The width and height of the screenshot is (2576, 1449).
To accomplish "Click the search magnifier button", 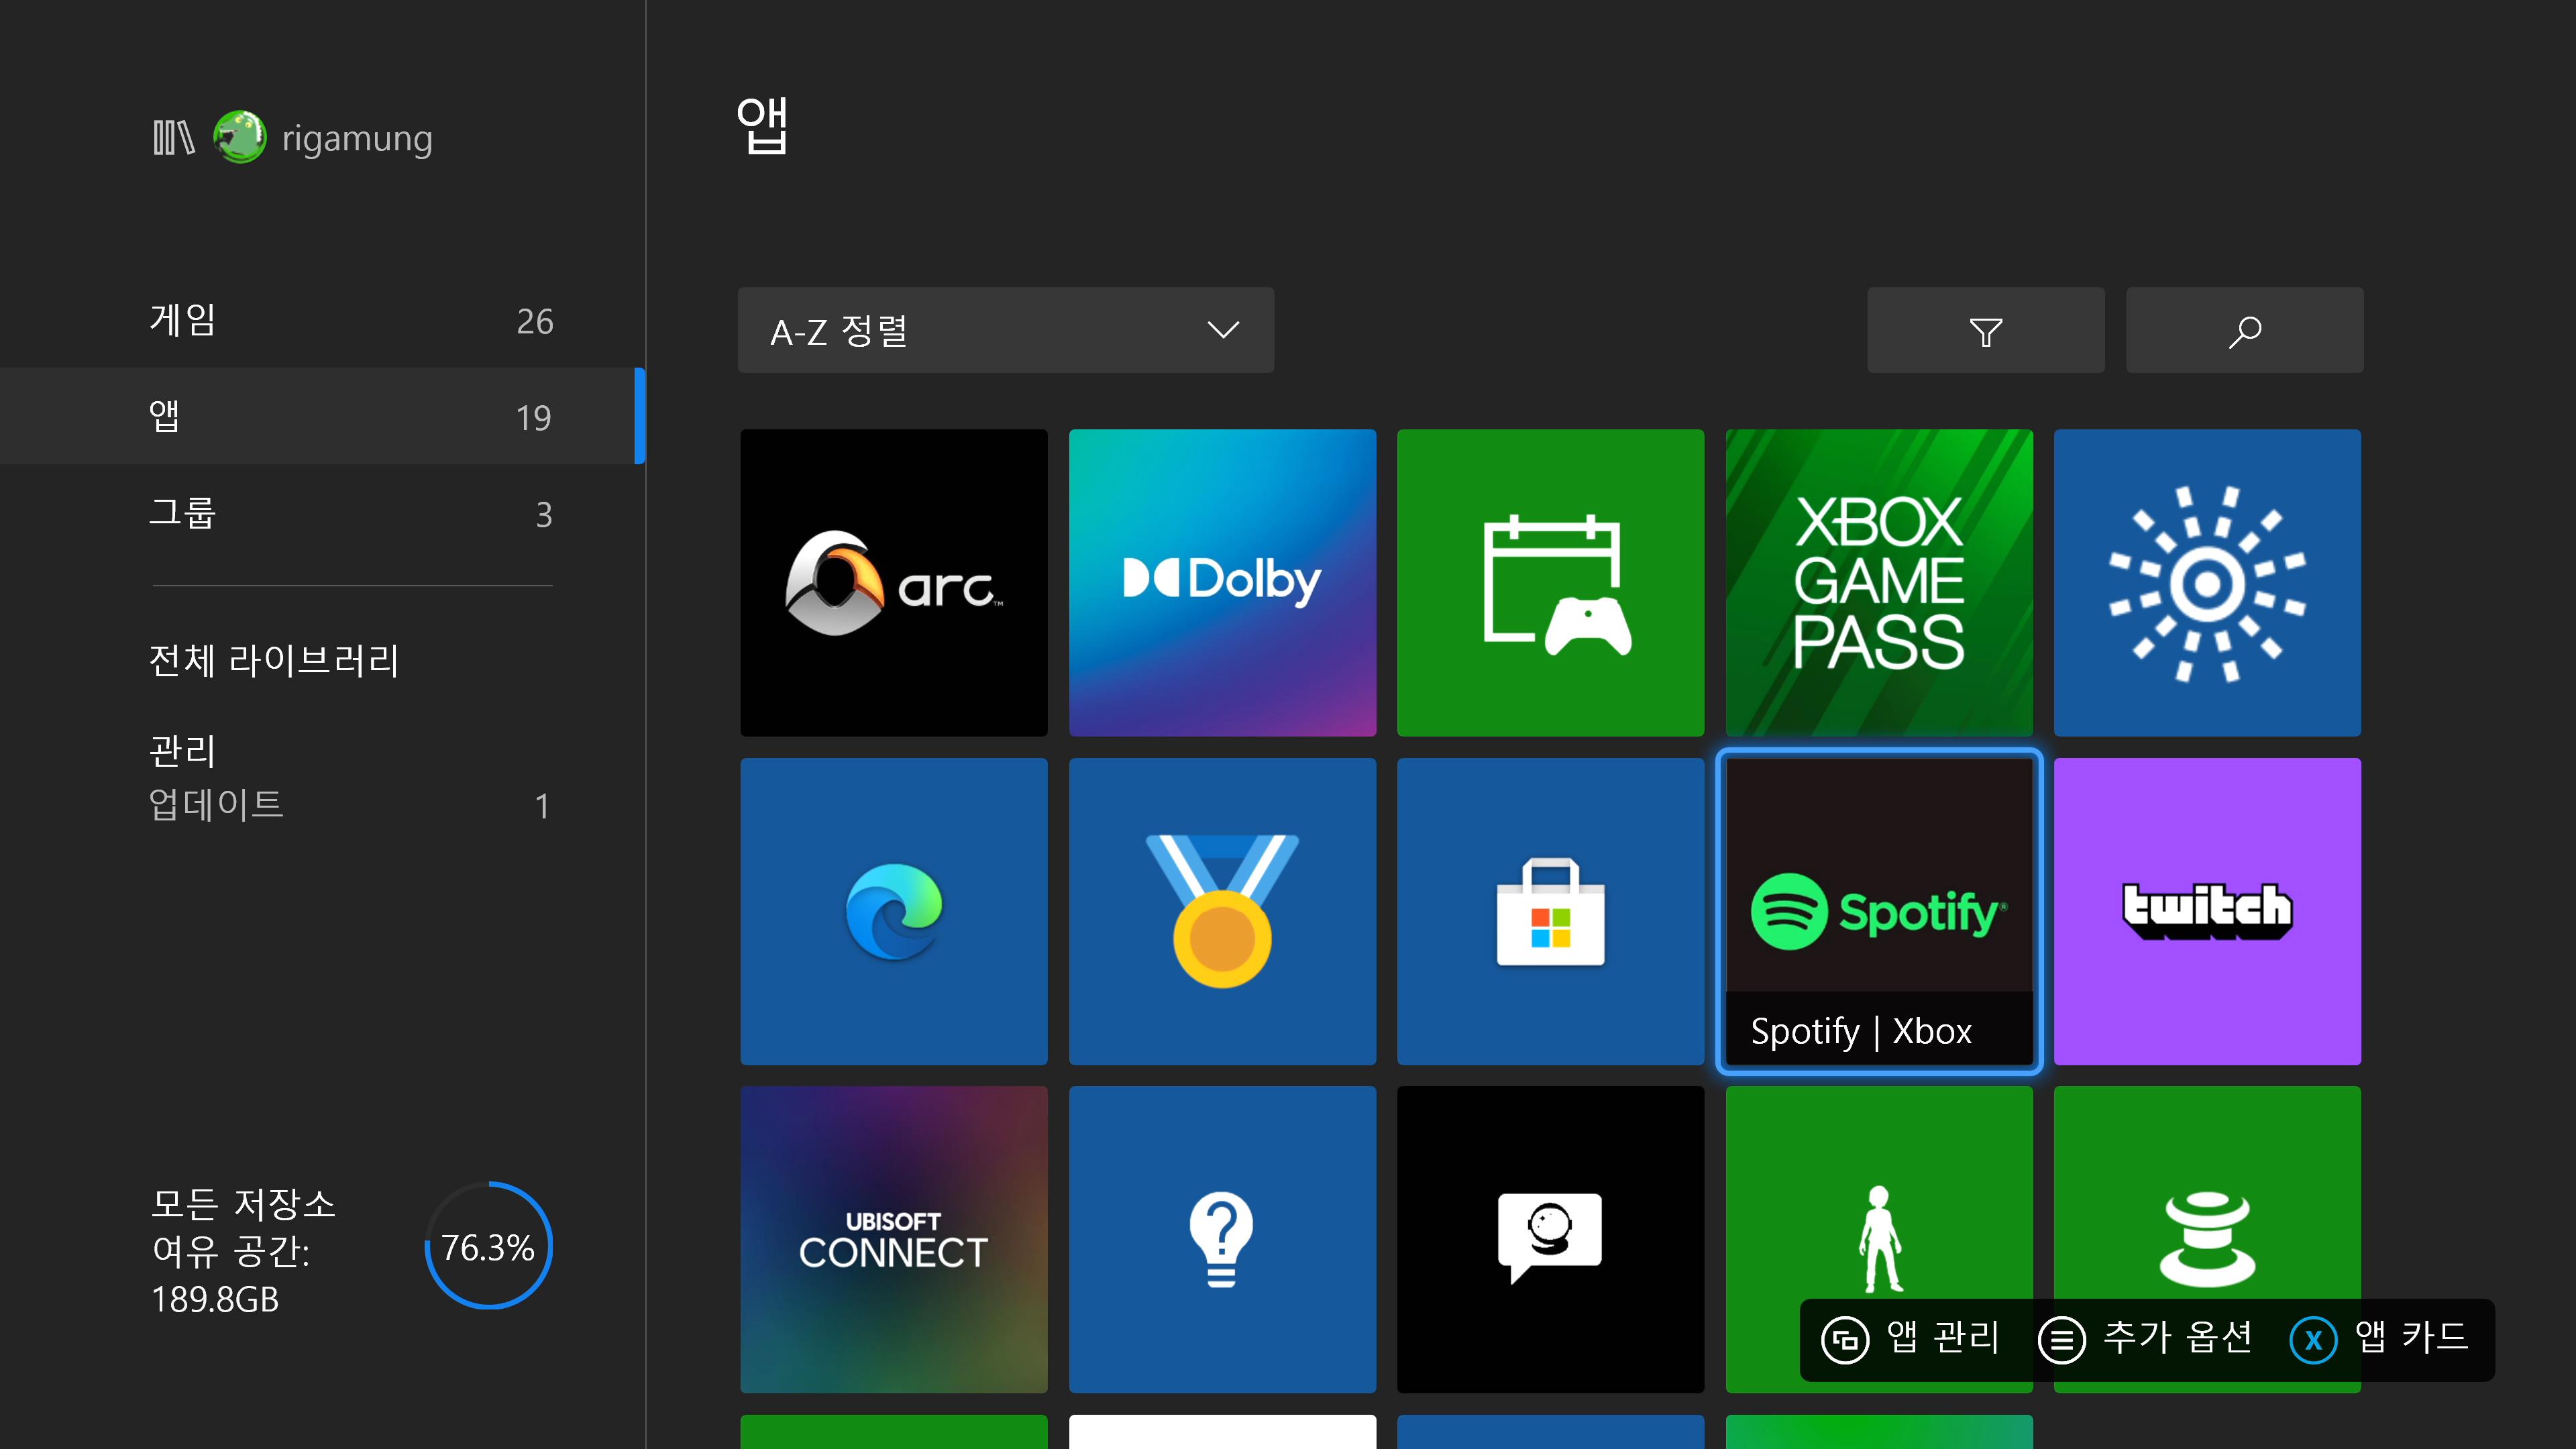I will [2245, 330].
